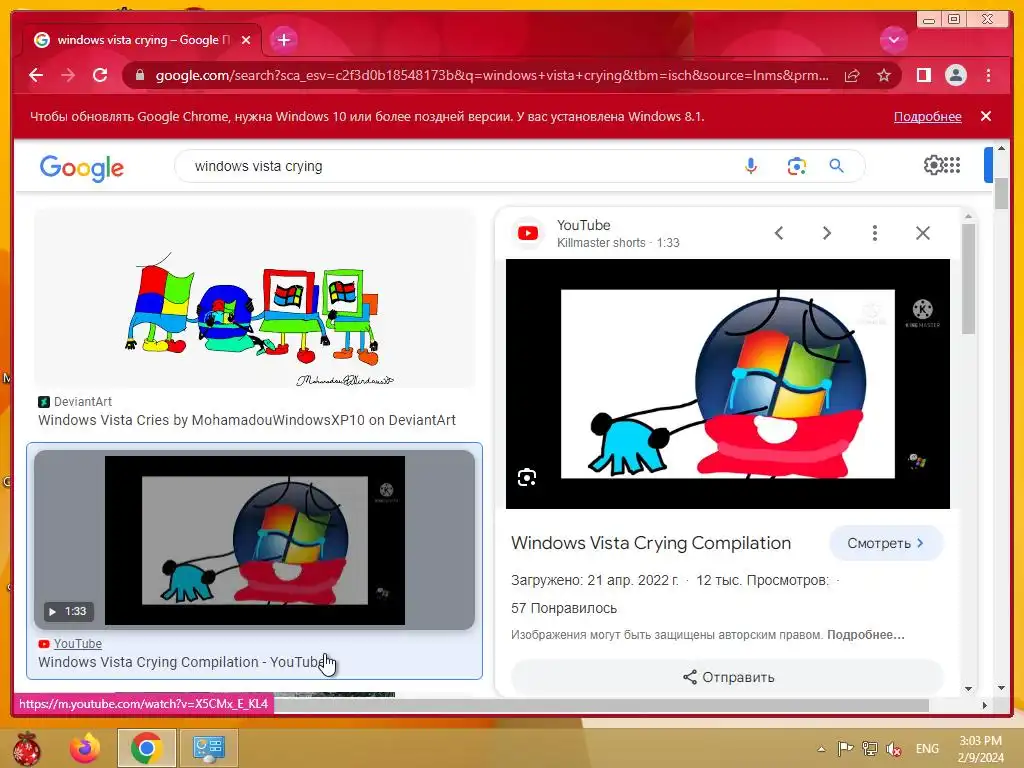Click the 'Смотреть' watch button
The image size is (1024, 768).
[886, 543]
